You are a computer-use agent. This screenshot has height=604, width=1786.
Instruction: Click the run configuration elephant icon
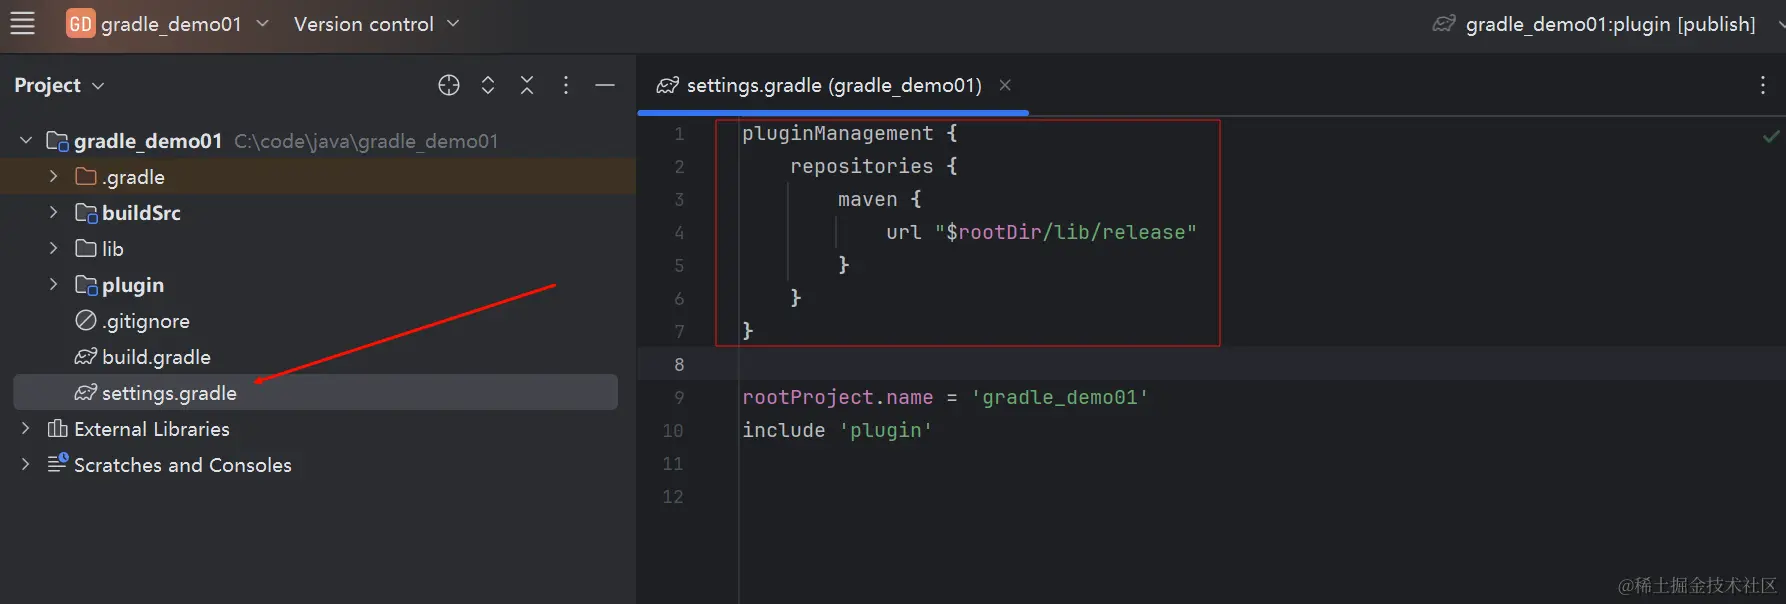1444,23
